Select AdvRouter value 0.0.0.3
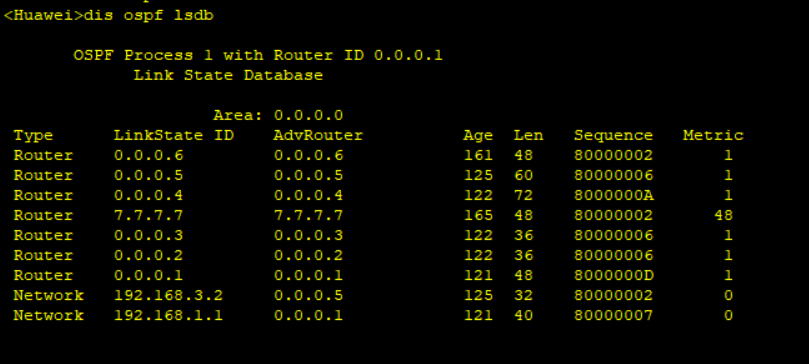Screen dimensions: 809x364 point(309,236)
